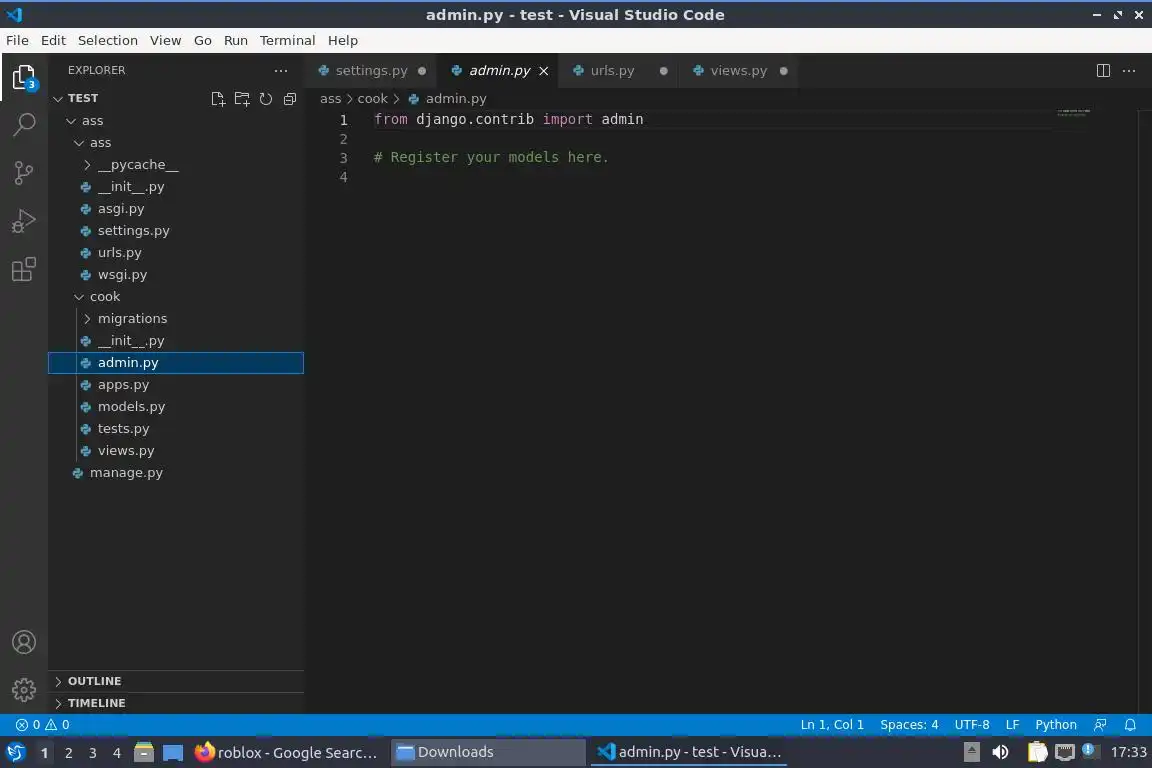Open Explorer views and more actions menu
This screenshot has height=768, width=1152.
(x=281, y=71)
